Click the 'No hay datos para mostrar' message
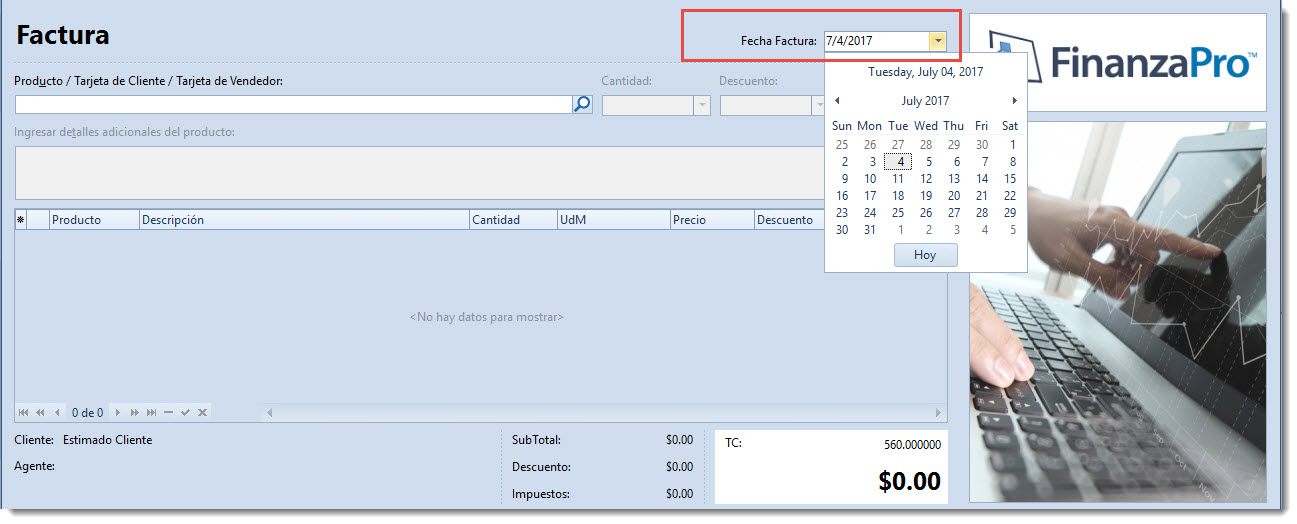The height and width of the screenshot is (524, 1297). (487, 317)
